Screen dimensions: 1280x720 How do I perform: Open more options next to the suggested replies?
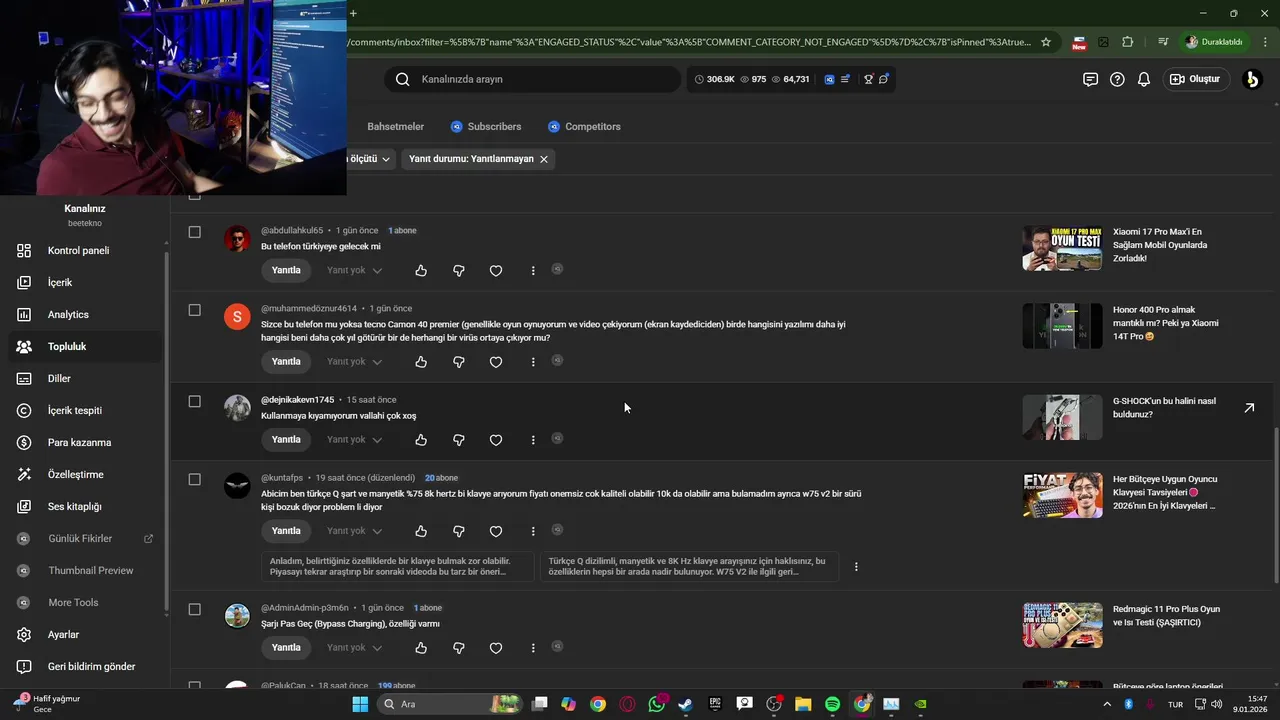coord(856,567)
